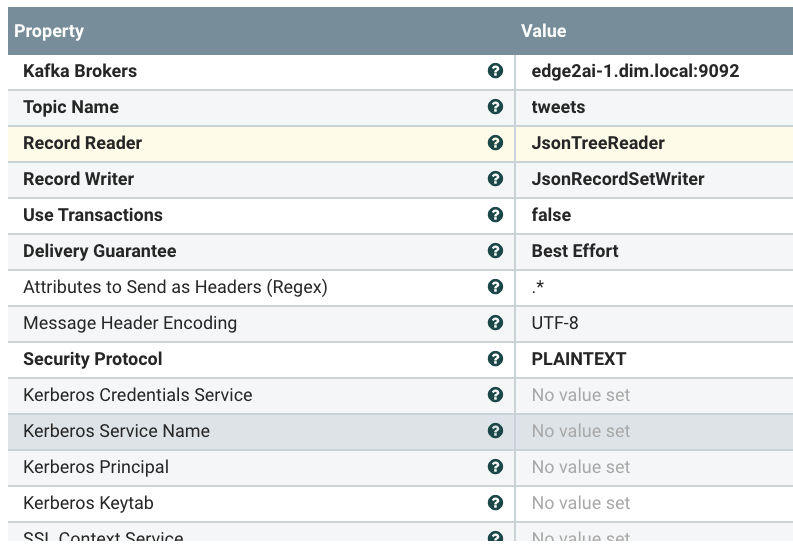
Task: Edit the Topic Name value tweets
Action: click(558, 107)
